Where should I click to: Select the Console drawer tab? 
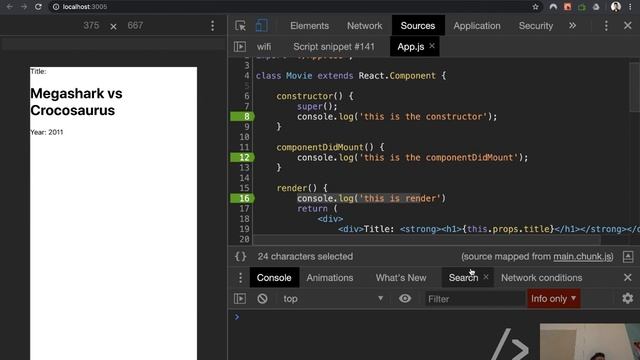click(x=274, y=278)
